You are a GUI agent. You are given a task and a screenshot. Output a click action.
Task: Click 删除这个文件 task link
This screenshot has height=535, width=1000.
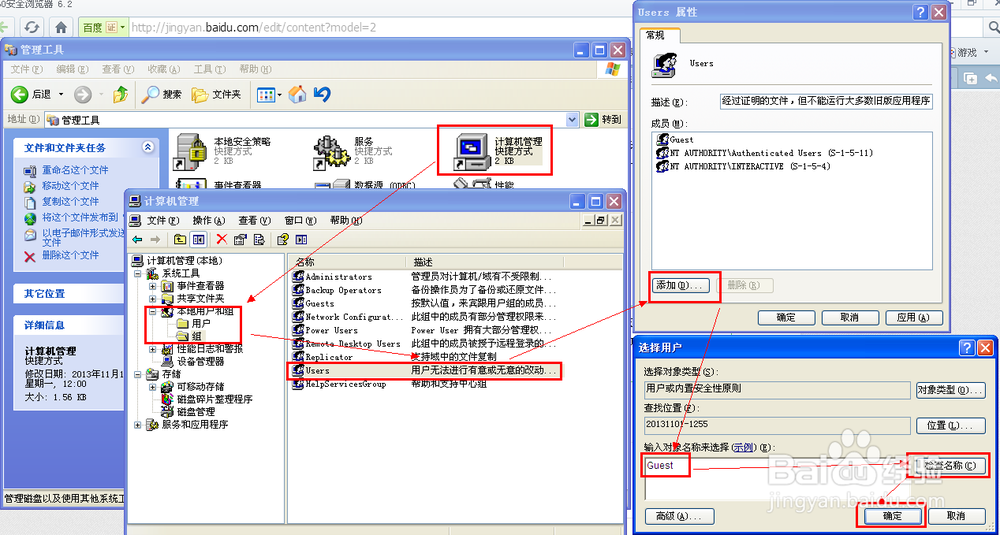70,254
